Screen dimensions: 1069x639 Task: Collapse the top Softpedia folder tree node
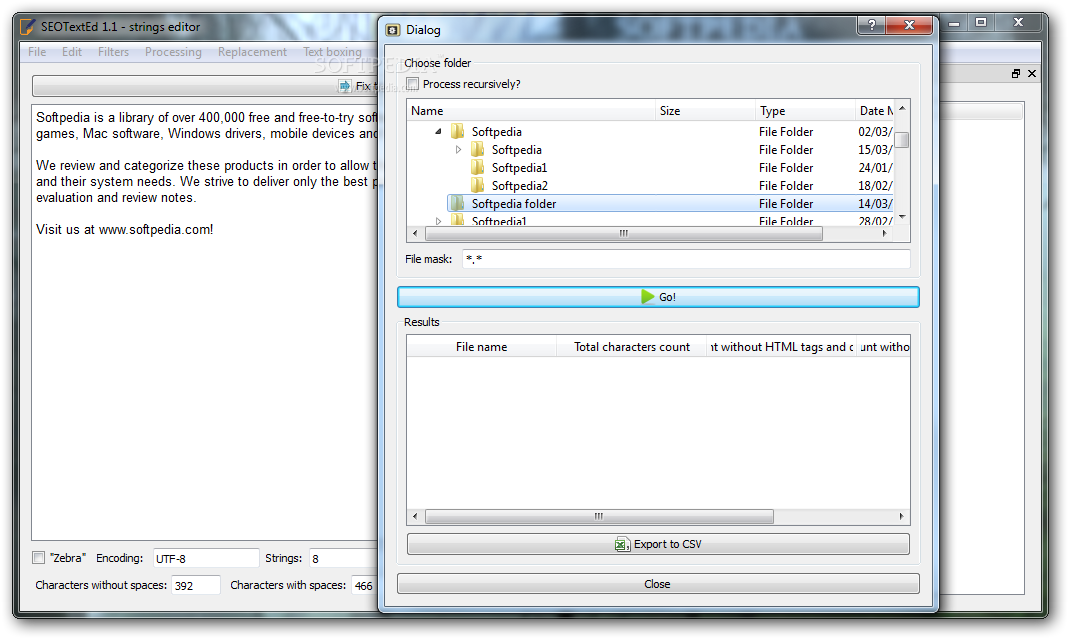(x=438, y=132)
